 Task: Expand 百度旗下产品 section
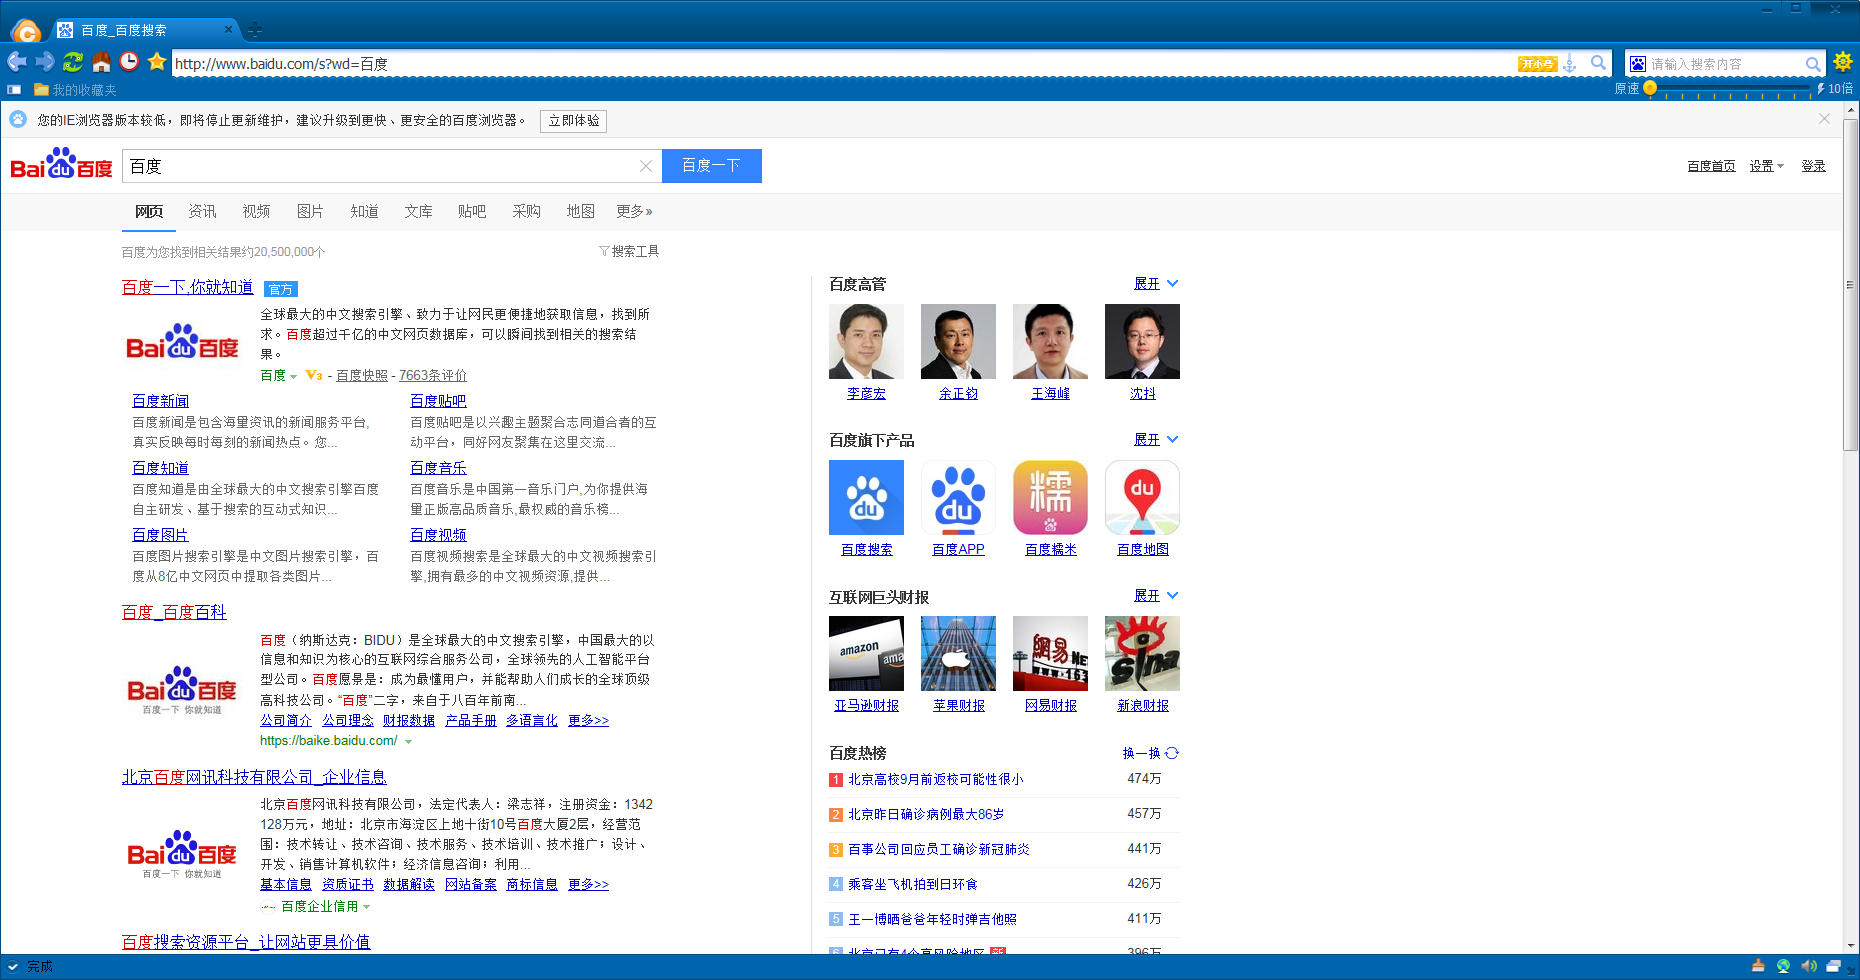[x=1156, y=440]
